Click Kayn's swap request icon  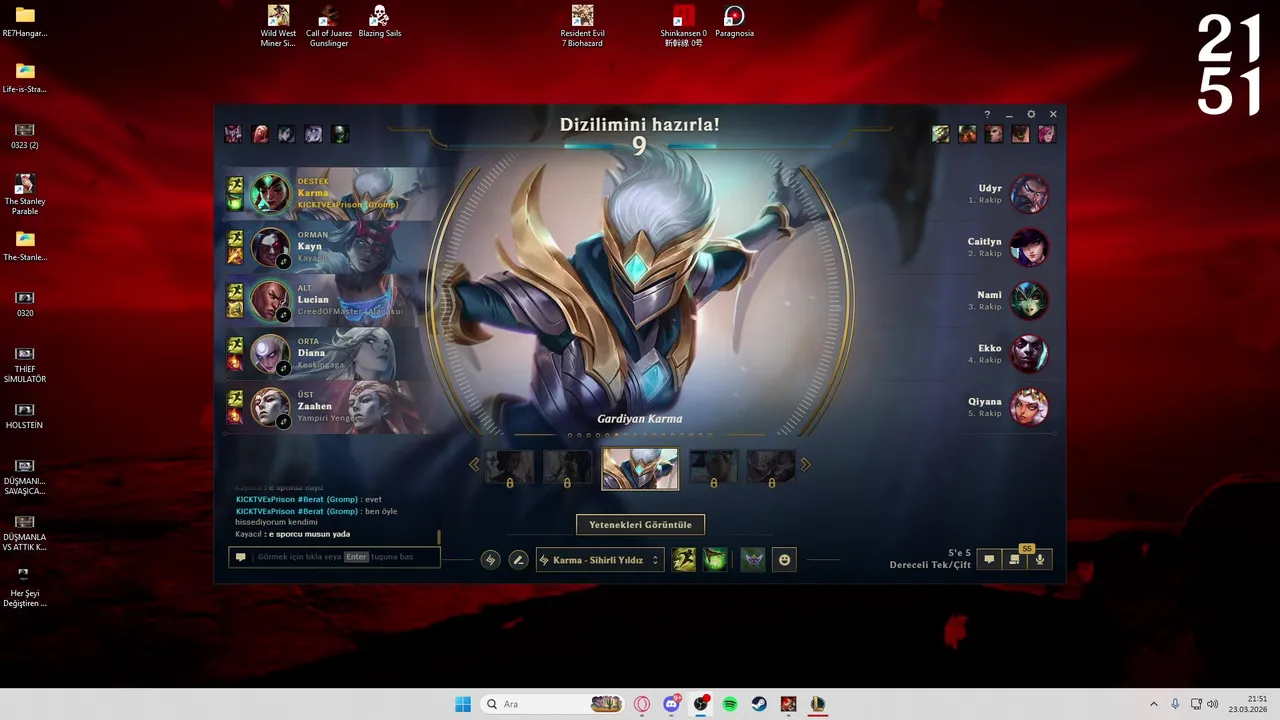[283, 262]
